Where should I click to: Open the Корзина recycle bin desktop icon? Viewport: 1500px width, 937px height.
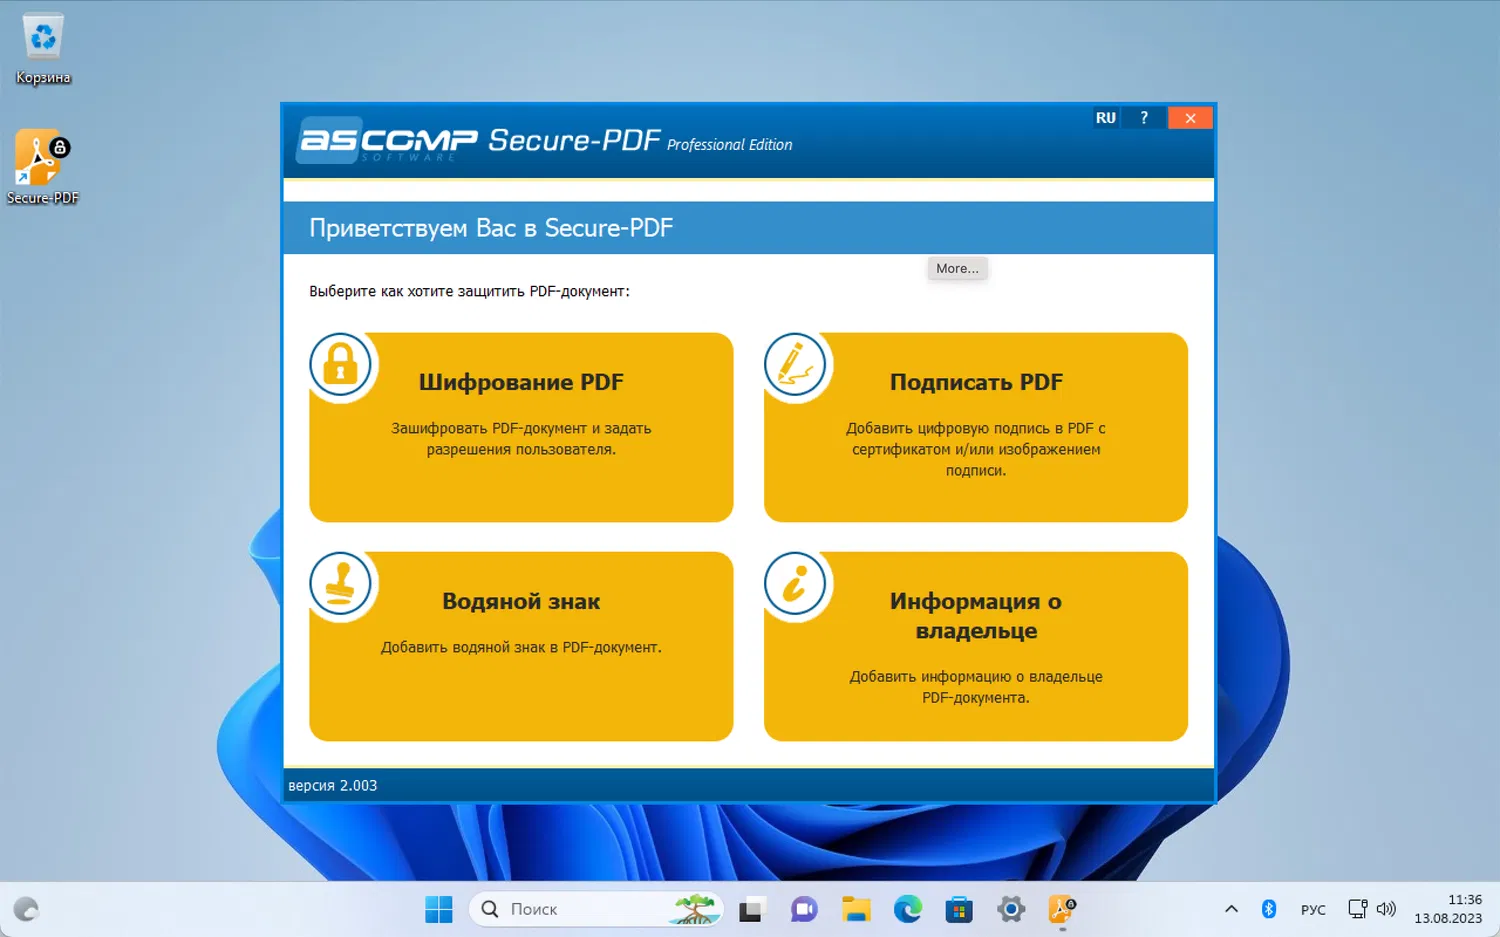point(43,48)
